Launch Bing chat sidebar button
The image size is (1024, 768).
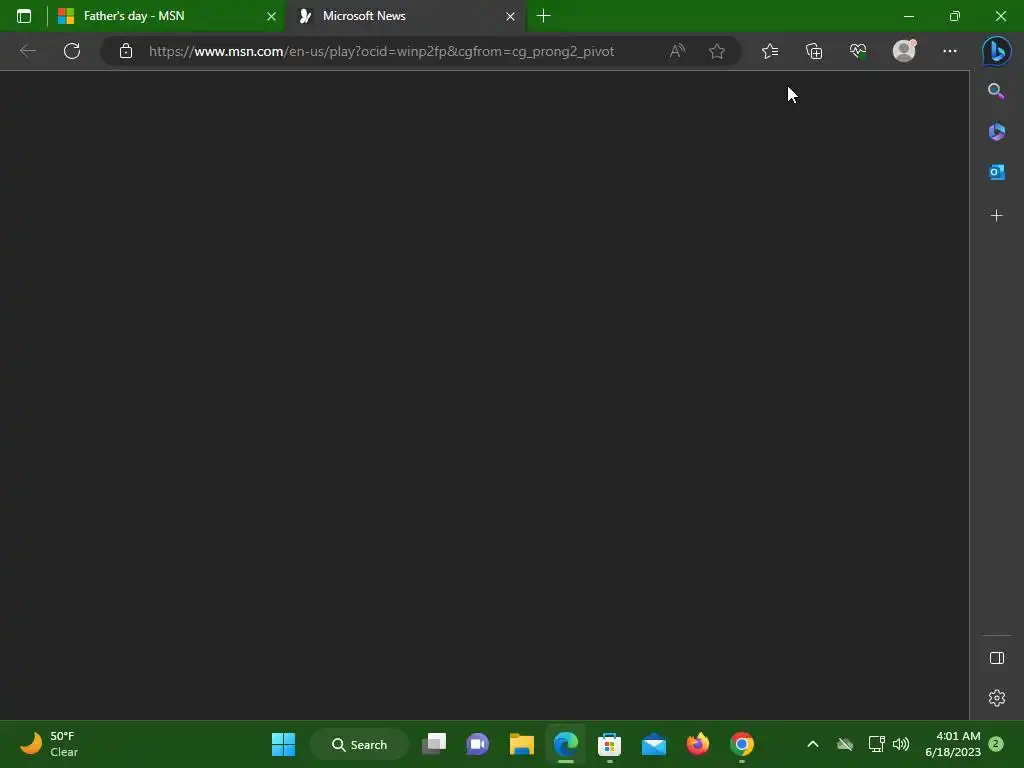coord(997,51)
